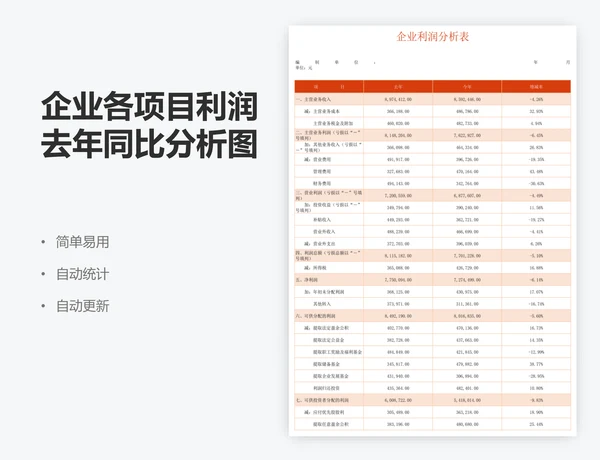
Task: Click the 项目 column header
Action: [x=329, y=87]
